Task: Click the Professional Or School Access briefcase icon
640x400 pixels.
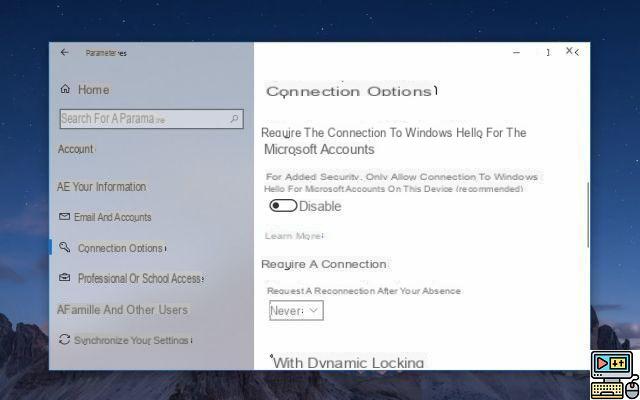Action: pos(64,278)
